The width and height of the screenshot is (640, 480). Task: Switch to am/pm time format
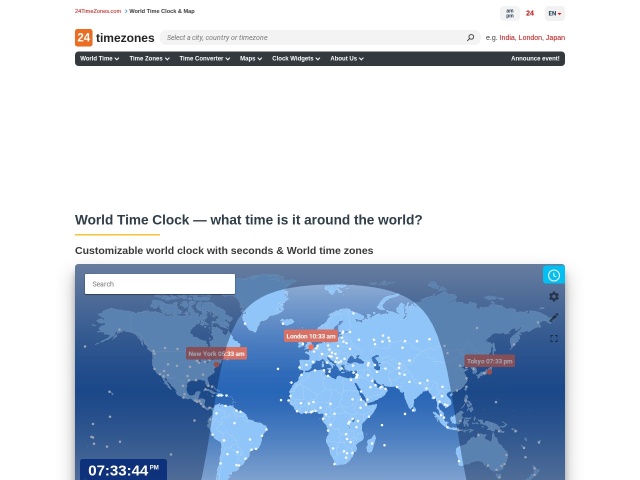pyautogui.click(x=510, y=13)
